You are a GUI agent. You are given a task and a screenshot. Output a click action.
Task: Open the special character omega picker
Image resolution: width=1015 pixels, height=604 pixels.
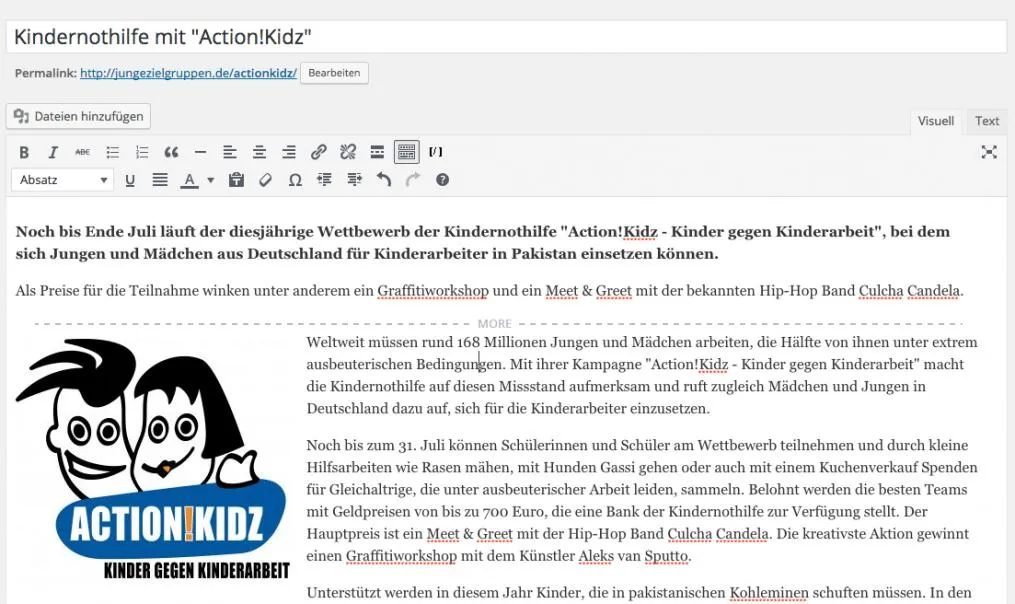(295, 180)
